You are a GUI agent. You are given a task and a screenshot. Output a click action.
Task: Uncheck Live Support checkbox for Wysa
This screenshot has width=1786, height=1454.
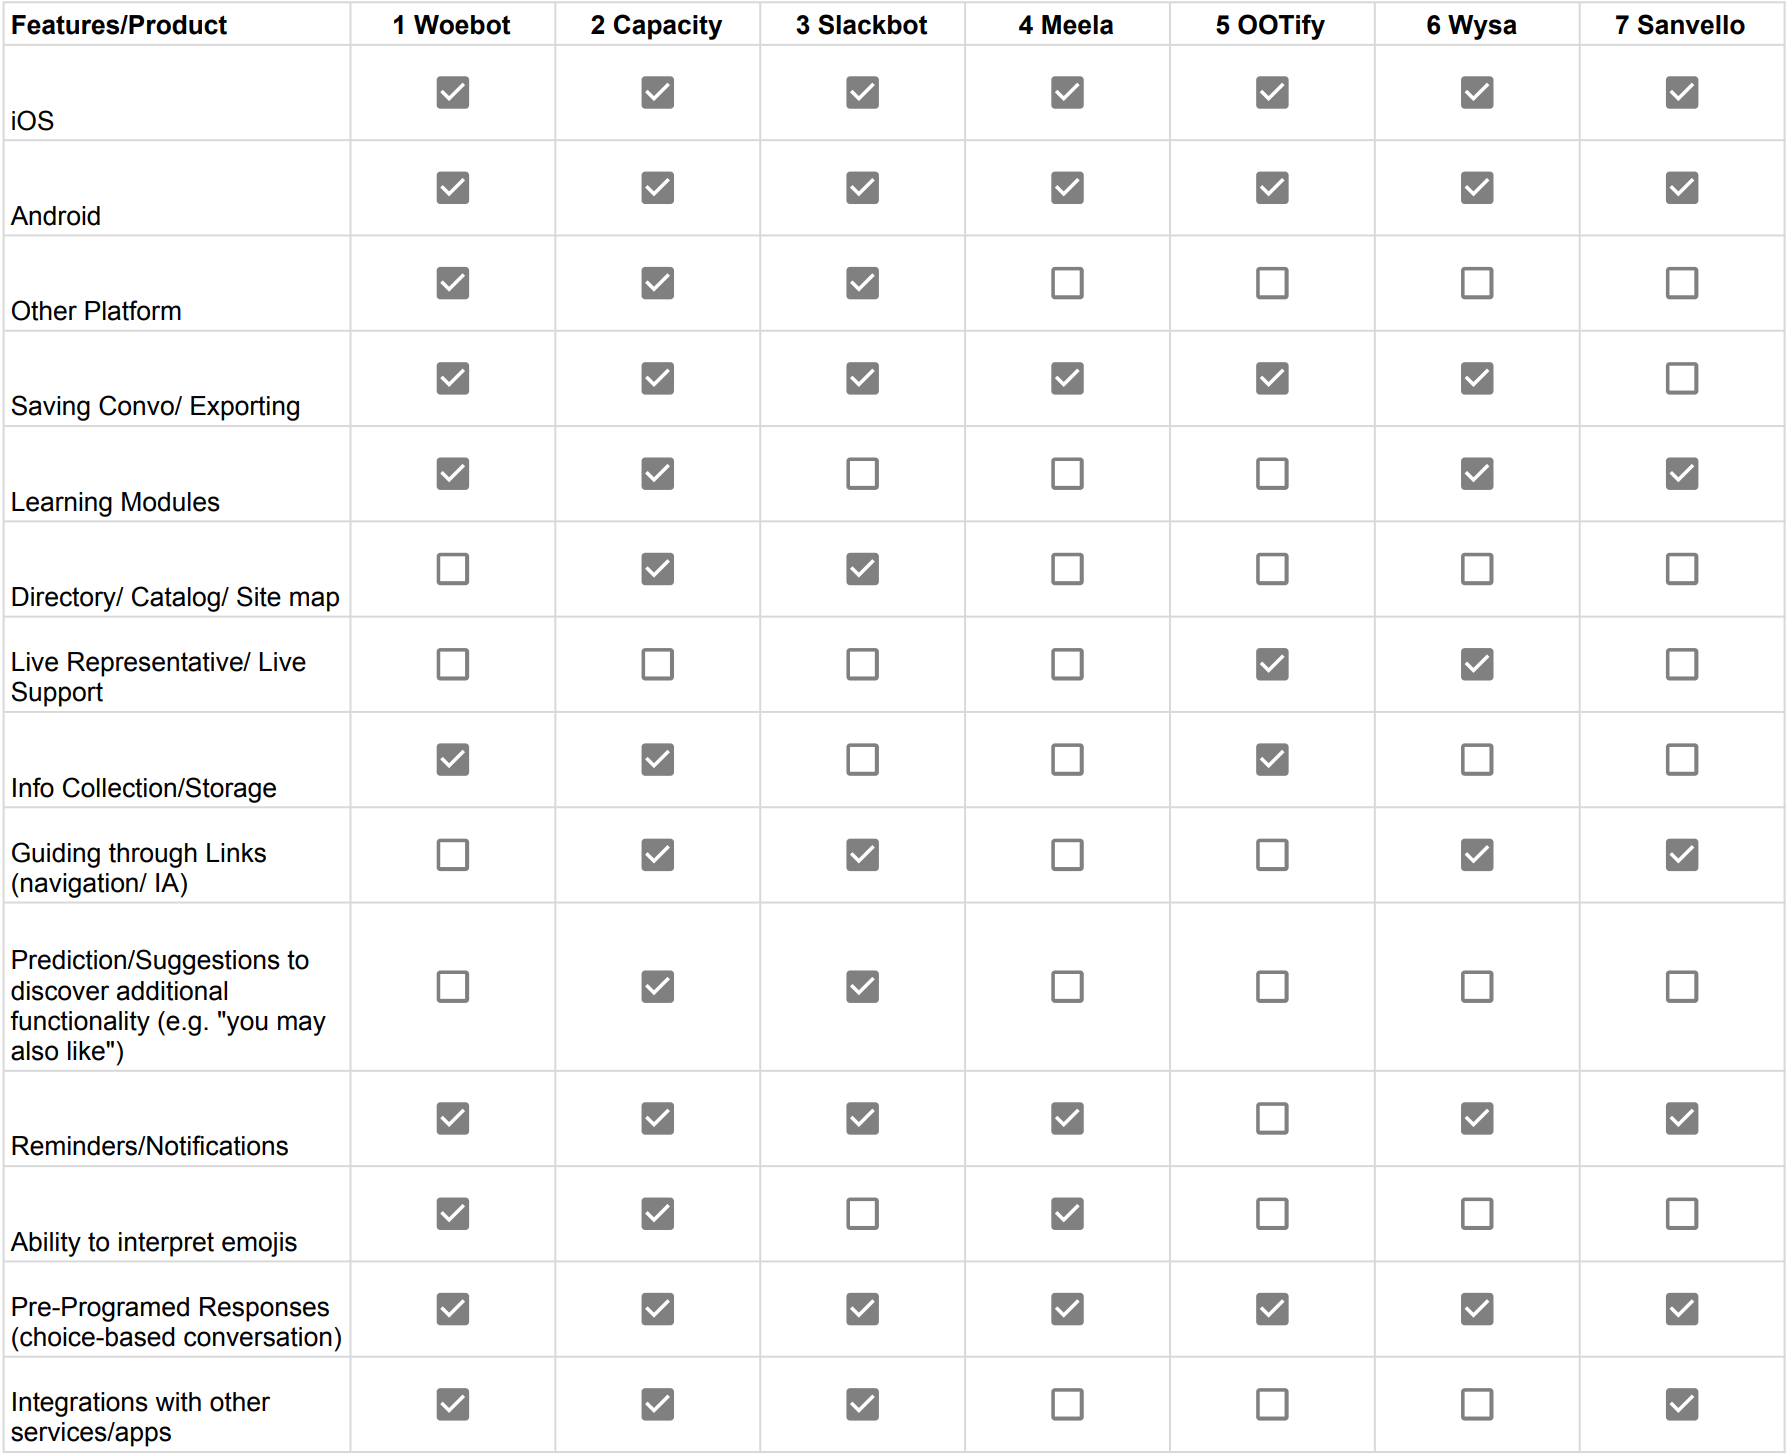pyautogui.click(x=1477, y=664)
